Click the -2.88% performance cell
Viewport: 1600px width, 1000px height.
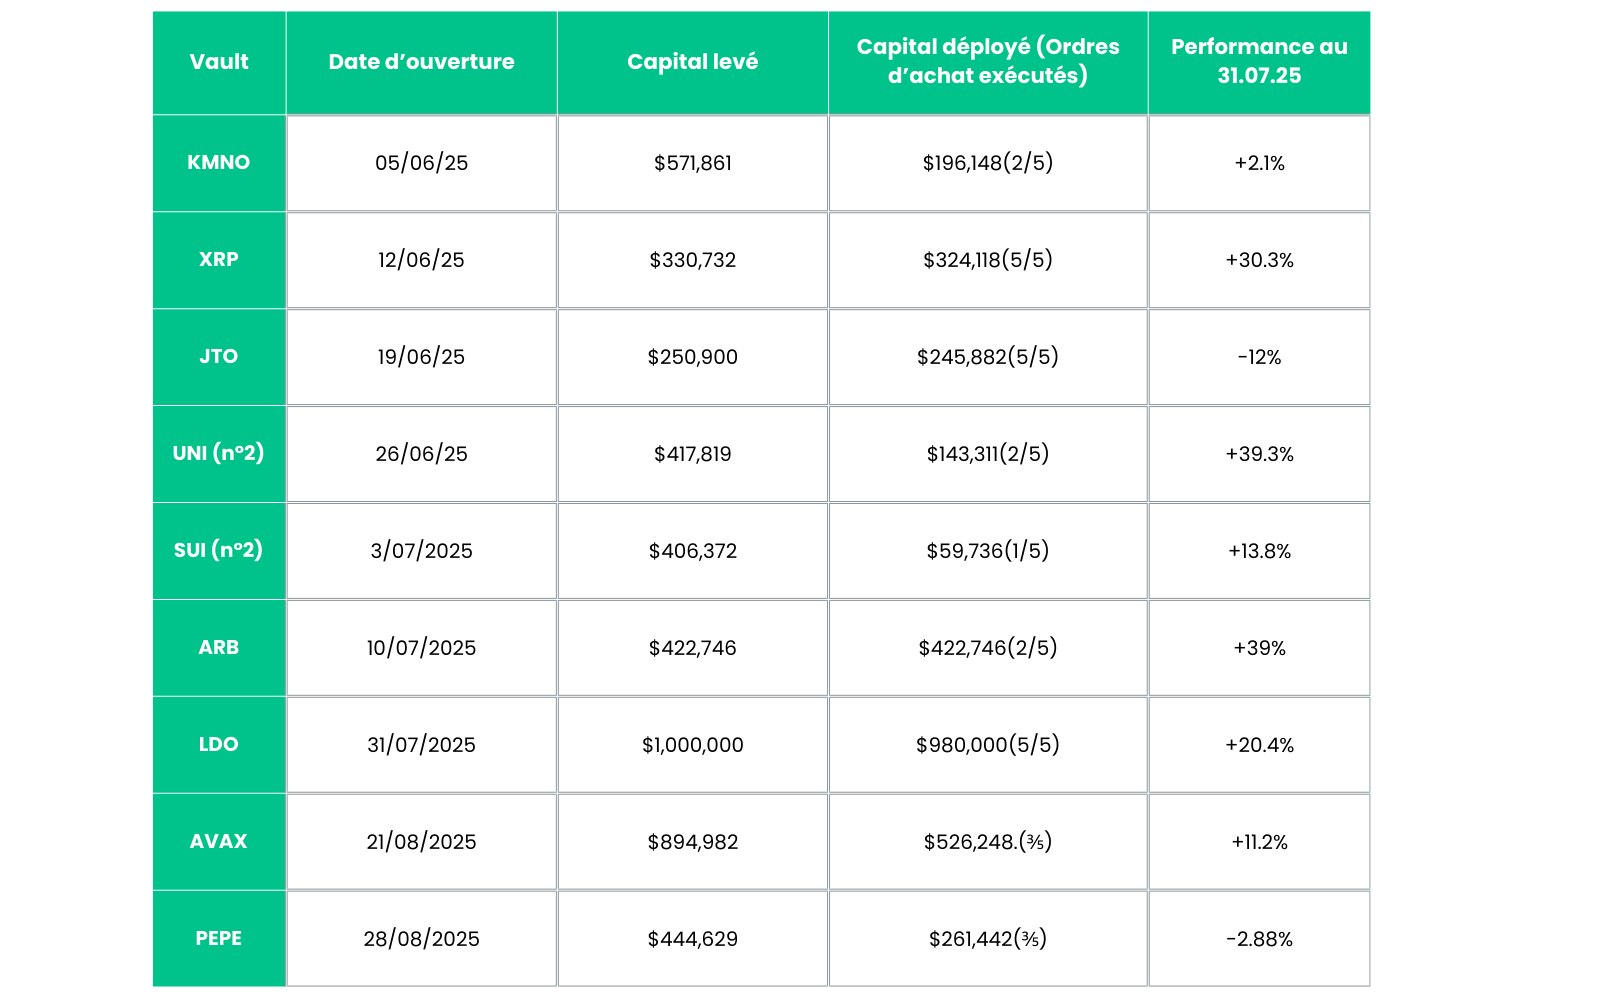[1258, 939]
